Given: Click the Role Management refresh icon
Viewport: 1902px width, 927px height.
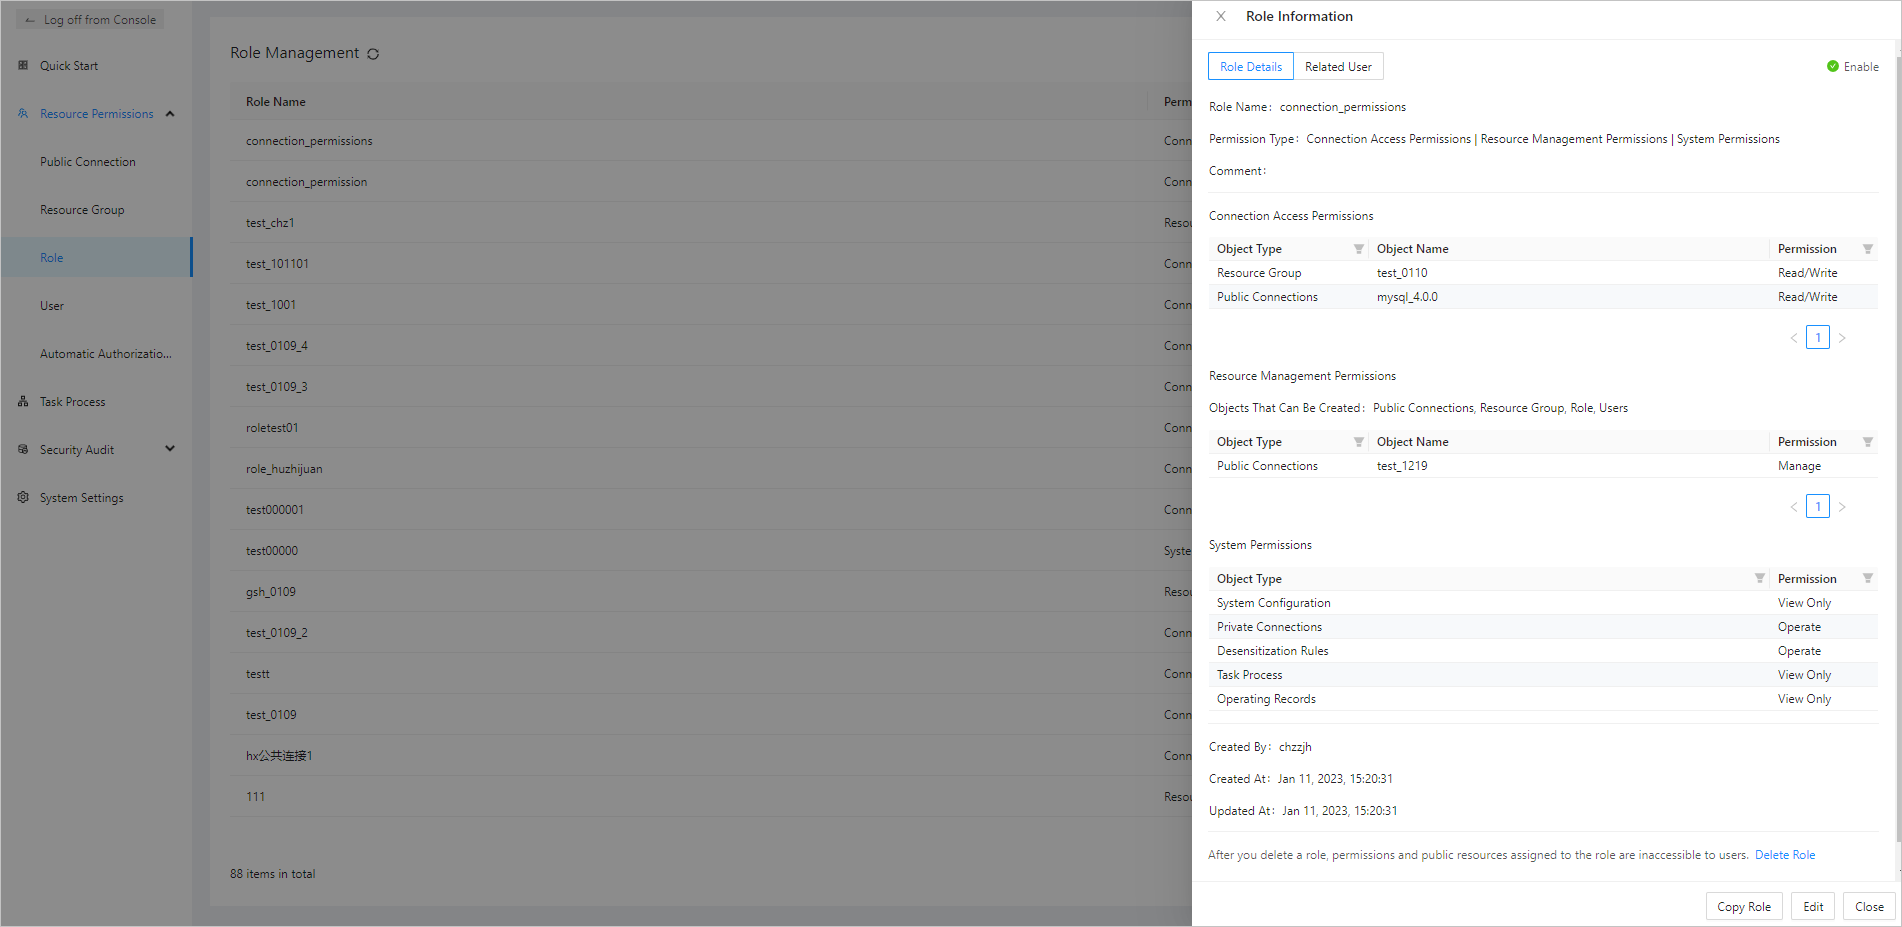Looking at the screenshot, I should click(373, 54).
